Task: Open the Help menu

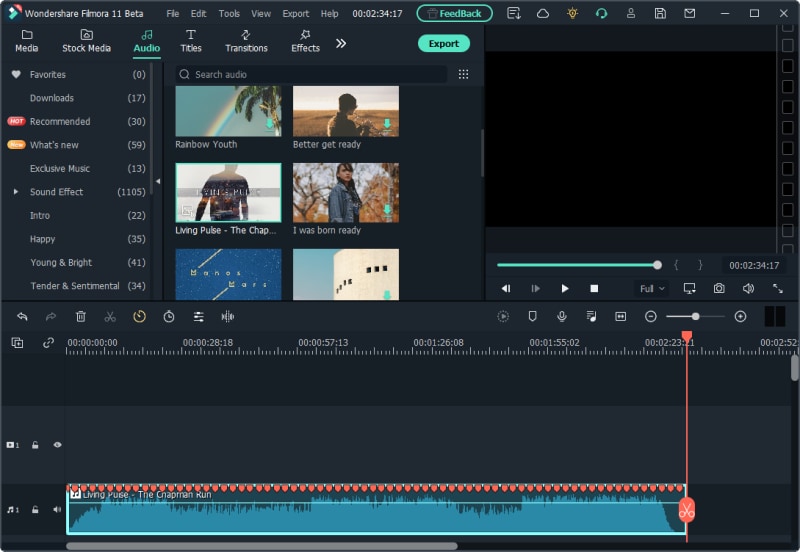Action: pos(330,14)
